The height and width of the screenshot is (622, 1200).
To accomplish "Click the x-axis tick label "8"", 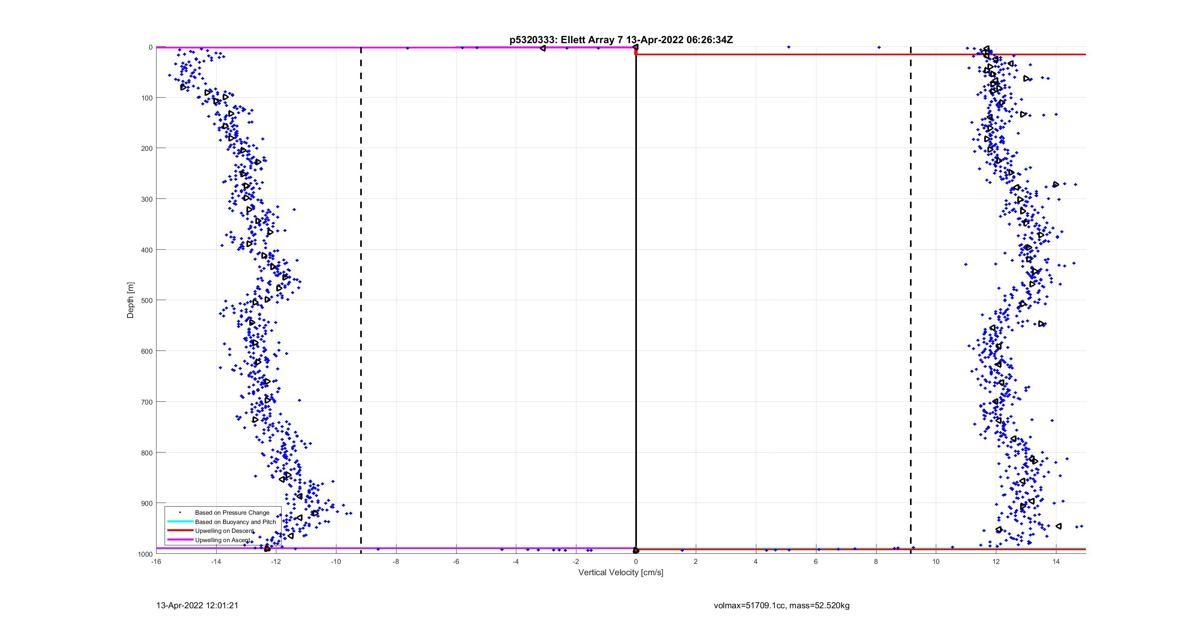I will coord(876,561).
